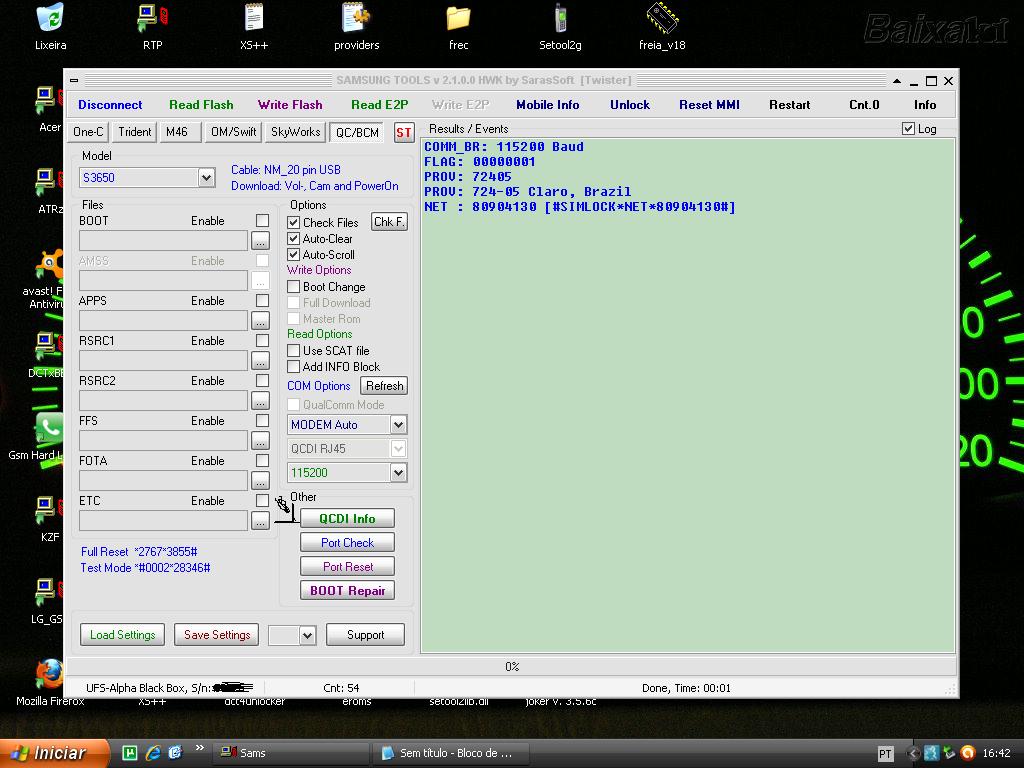Image resolution: width=1024 pixels, height=768 pixels.
Task: Switch to the One-C tab
Action: point(88,132)
